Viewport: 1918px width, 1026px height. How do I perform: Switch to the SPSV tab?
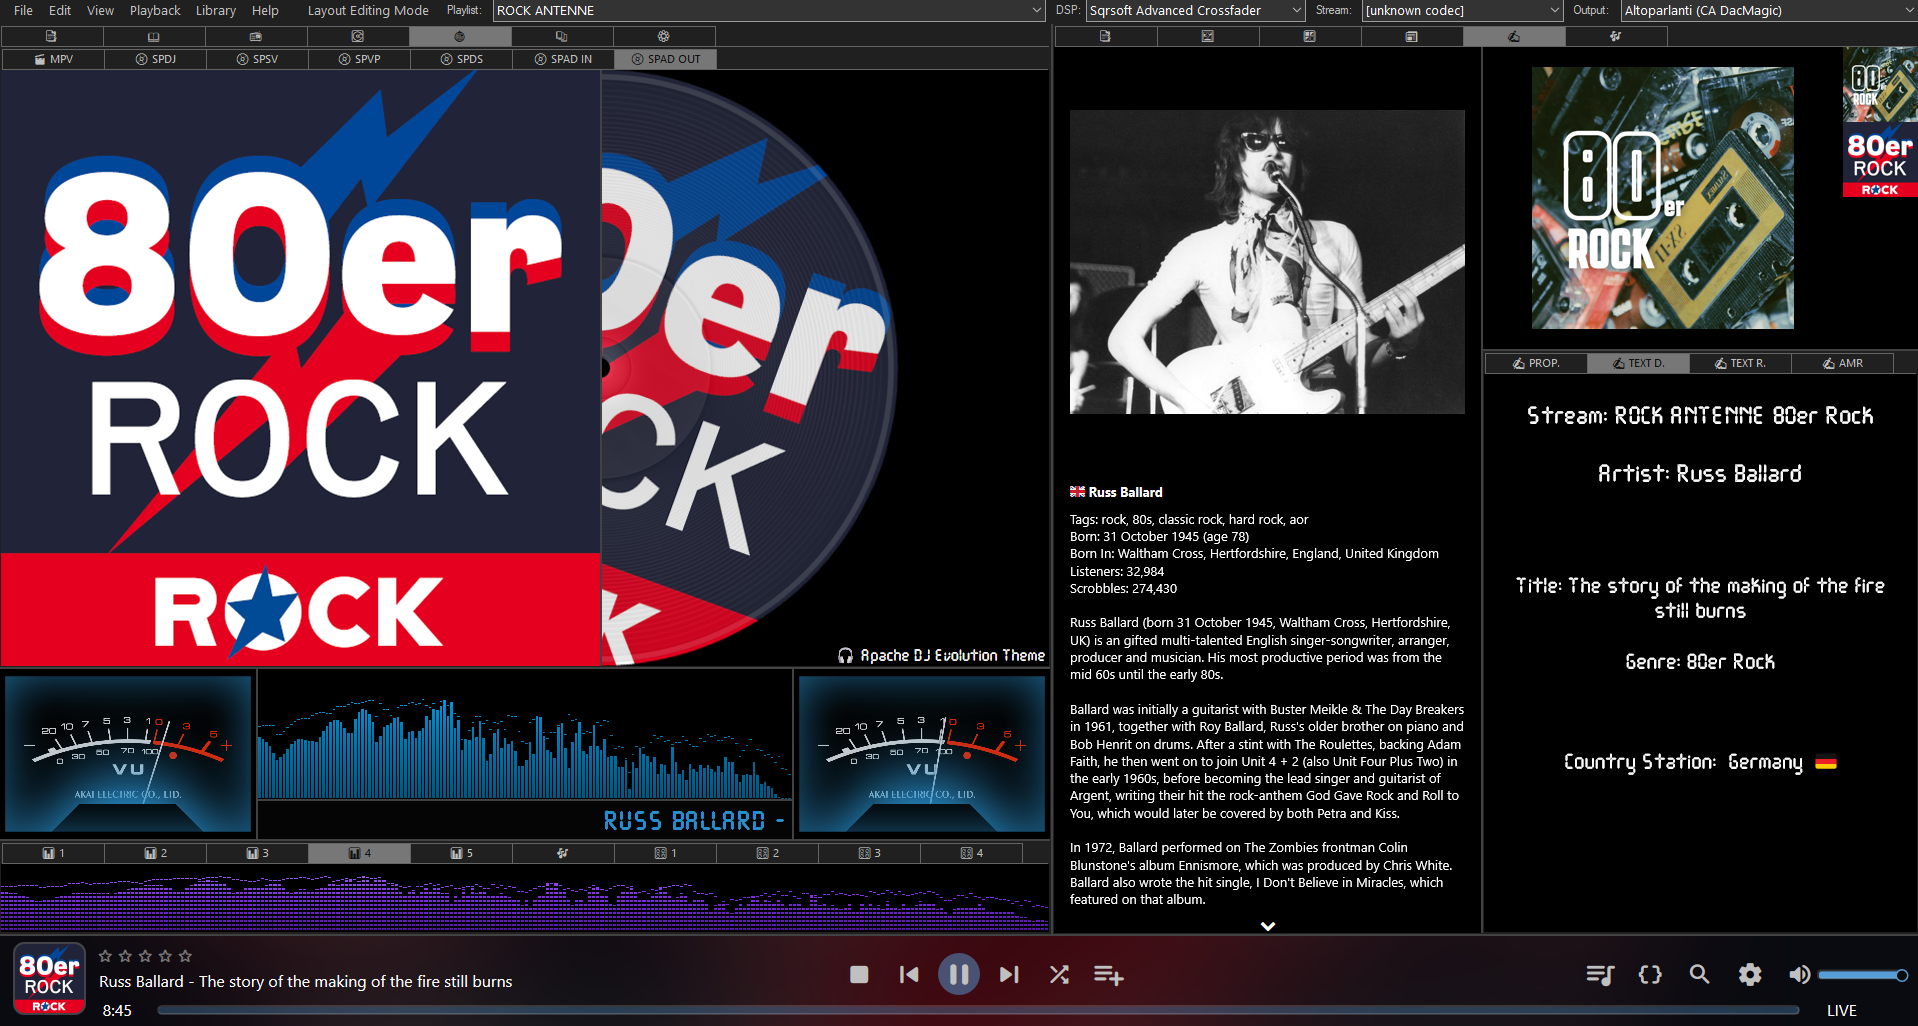point(257,59)
